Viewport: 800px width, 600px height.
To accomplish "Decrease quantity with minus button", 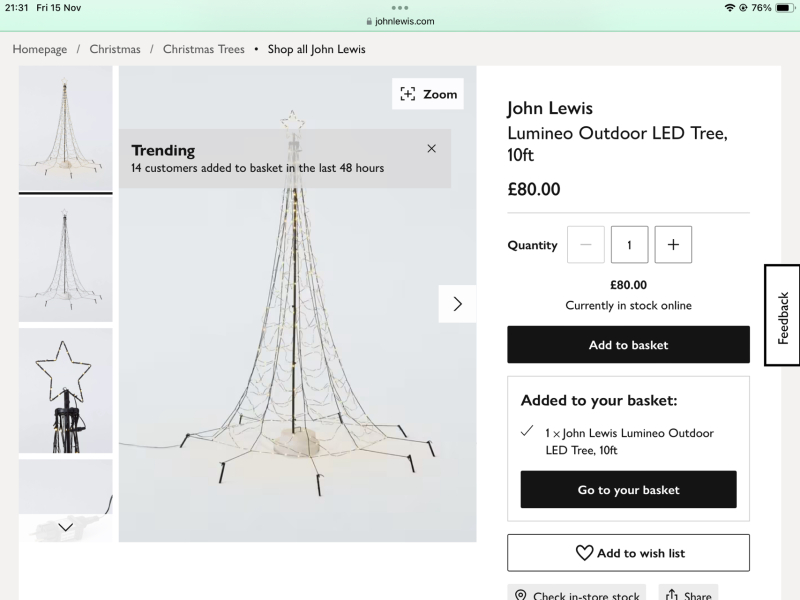I will tap(585, 245).
